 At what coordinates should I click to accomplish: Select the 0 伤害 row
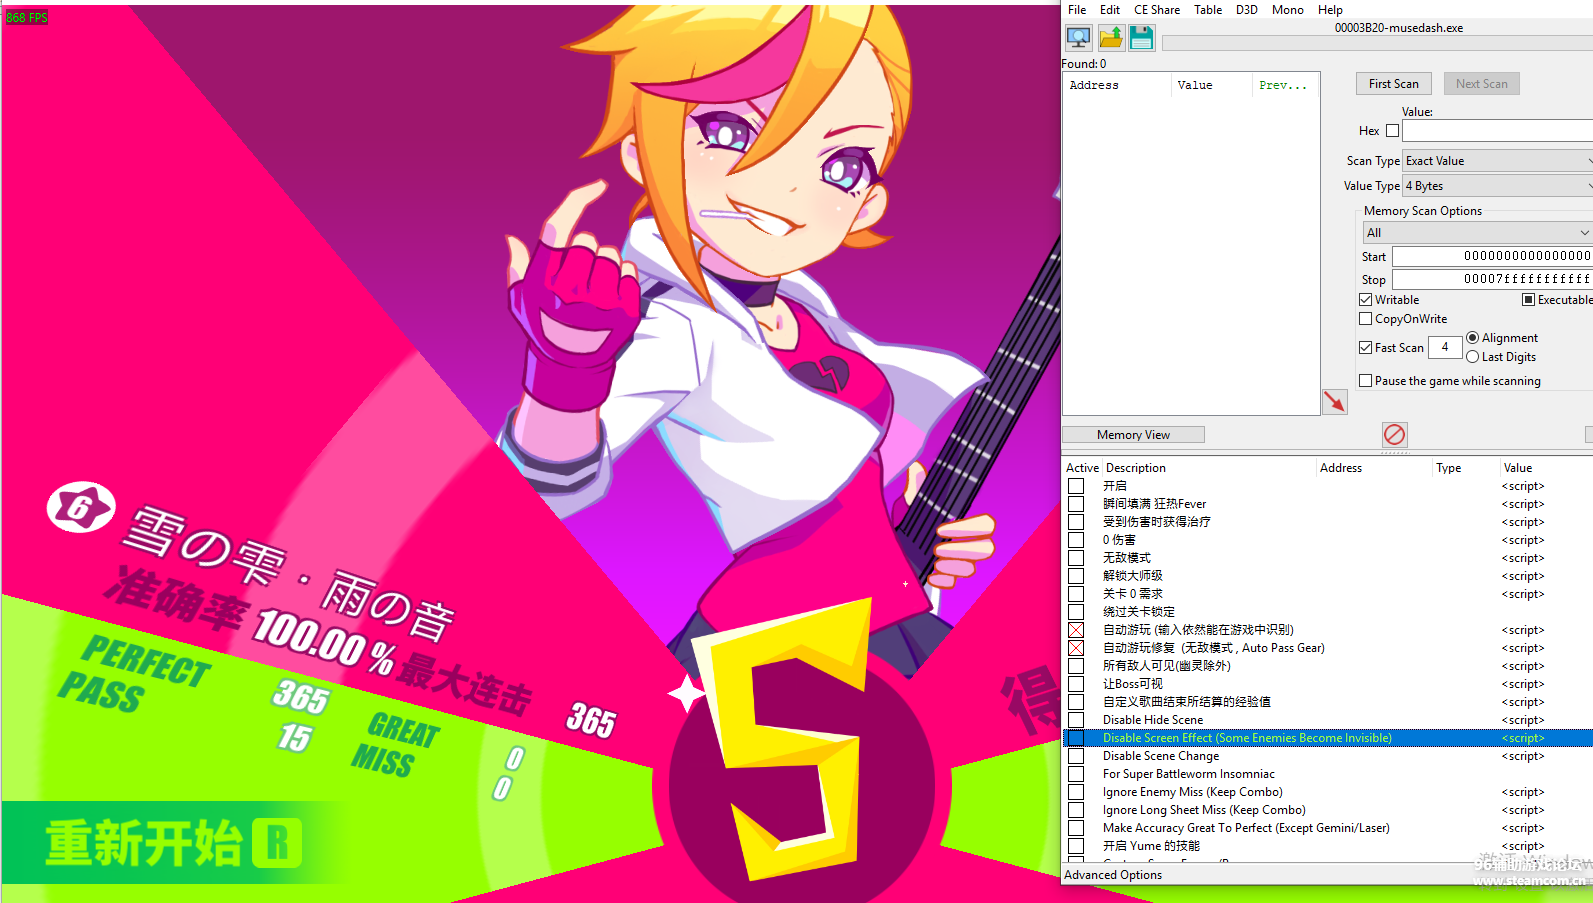(x=1327, y=540)
